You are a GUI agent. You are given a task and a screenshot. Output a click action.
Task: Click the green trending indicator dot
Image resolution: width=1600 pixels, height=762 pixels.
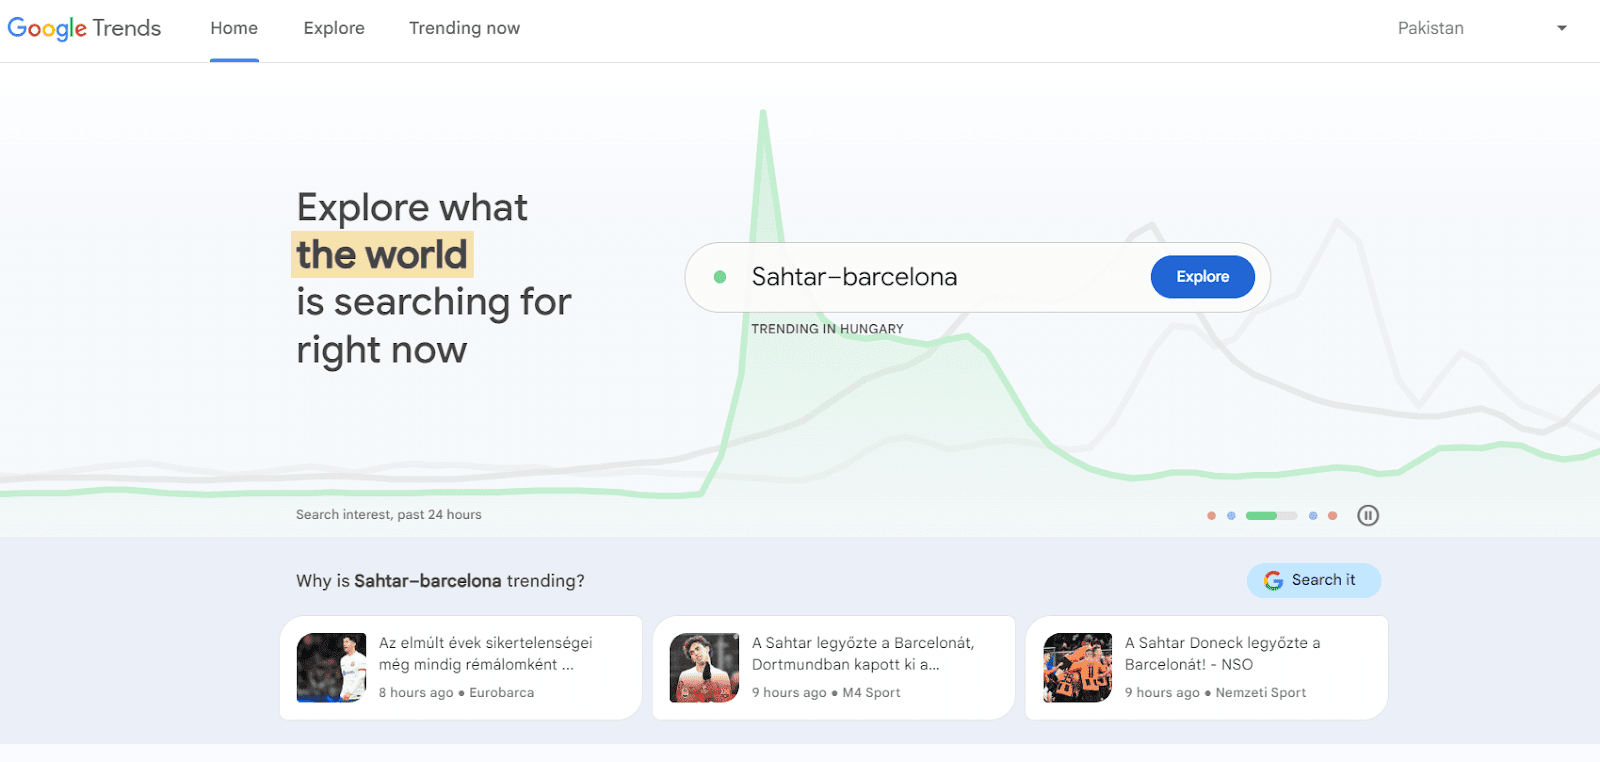click(720, 277)
